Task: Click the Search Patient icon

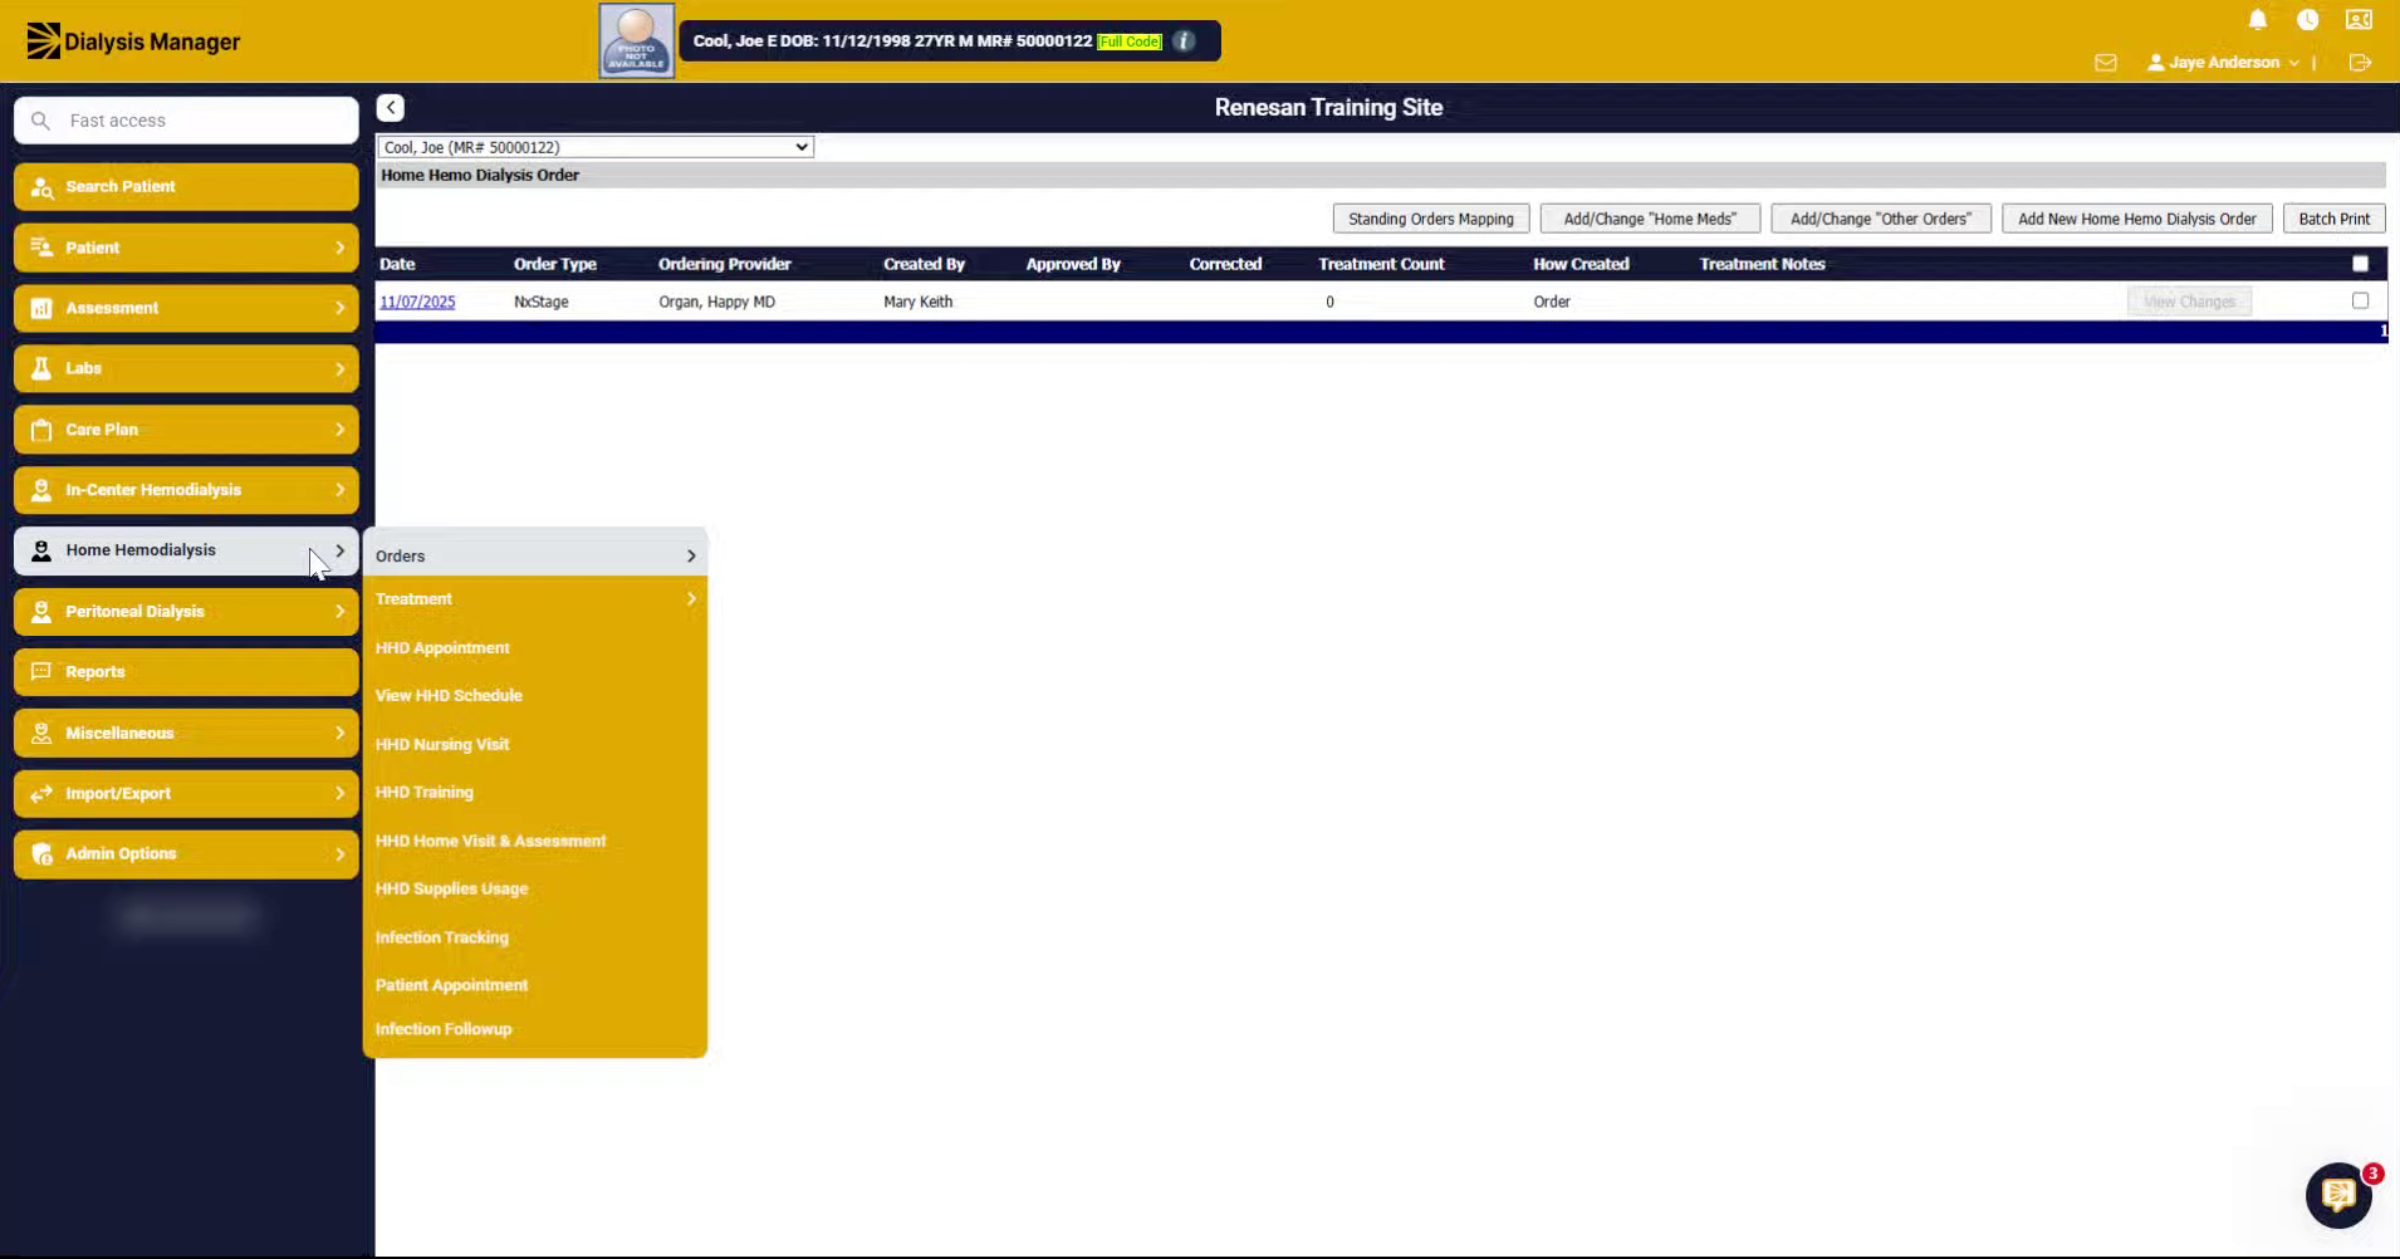Action: (x=42, y=187)
